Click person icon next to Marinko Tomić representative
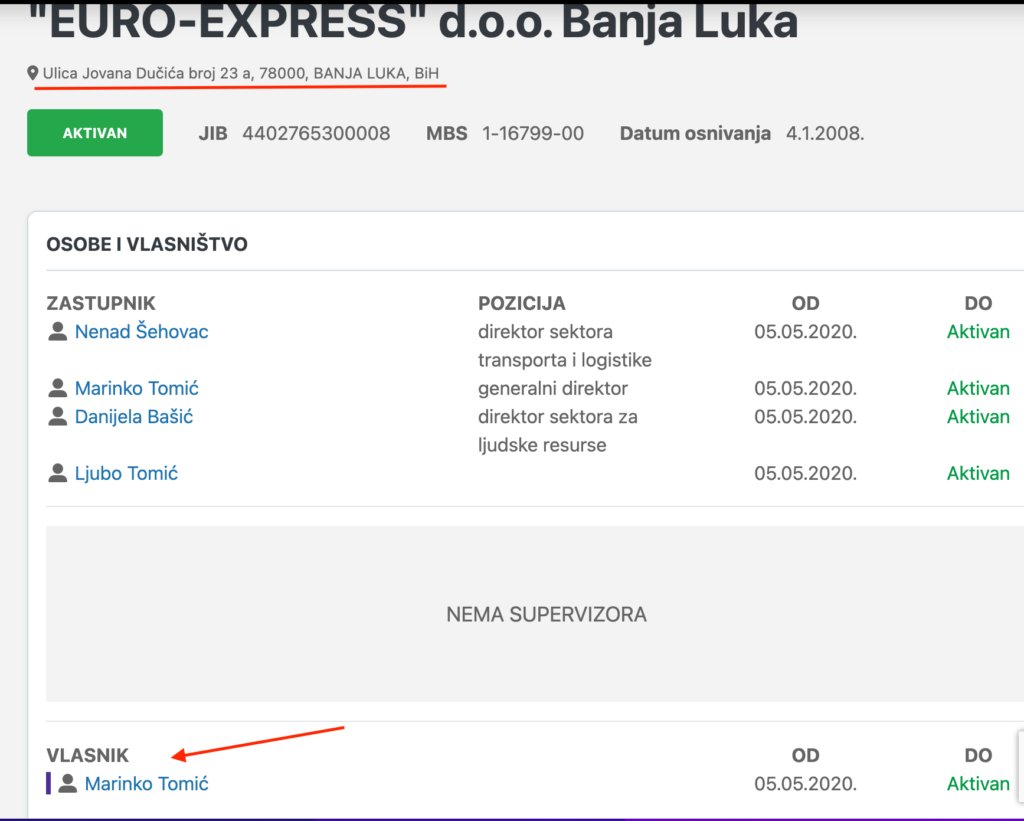Viewport: 1024px width, 821px height. pyautogui.click(x=57, y=388)
